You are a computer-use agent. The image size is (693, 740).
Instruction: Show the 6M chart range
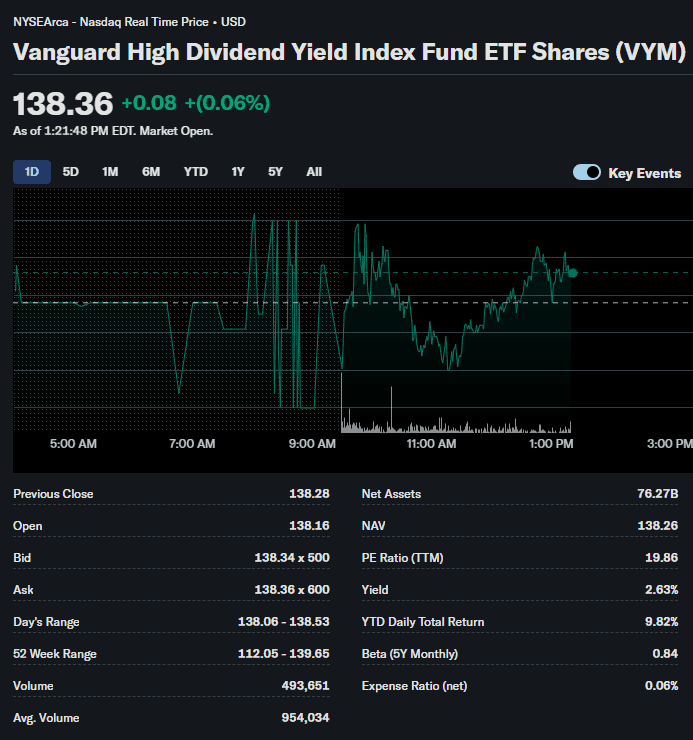point(151,172)
